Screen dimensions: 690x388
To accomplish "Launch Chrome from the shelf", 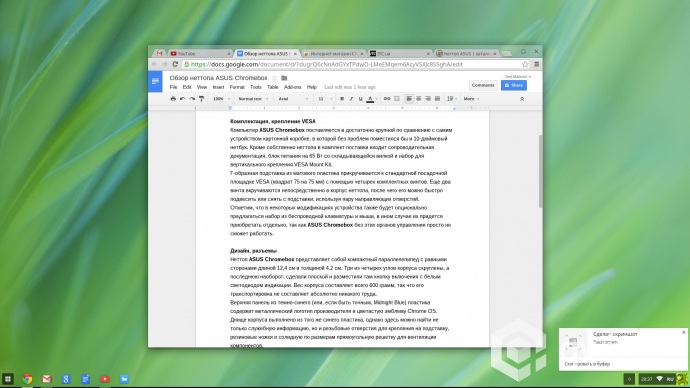I will pyautogui.click(x=27, y=379).
